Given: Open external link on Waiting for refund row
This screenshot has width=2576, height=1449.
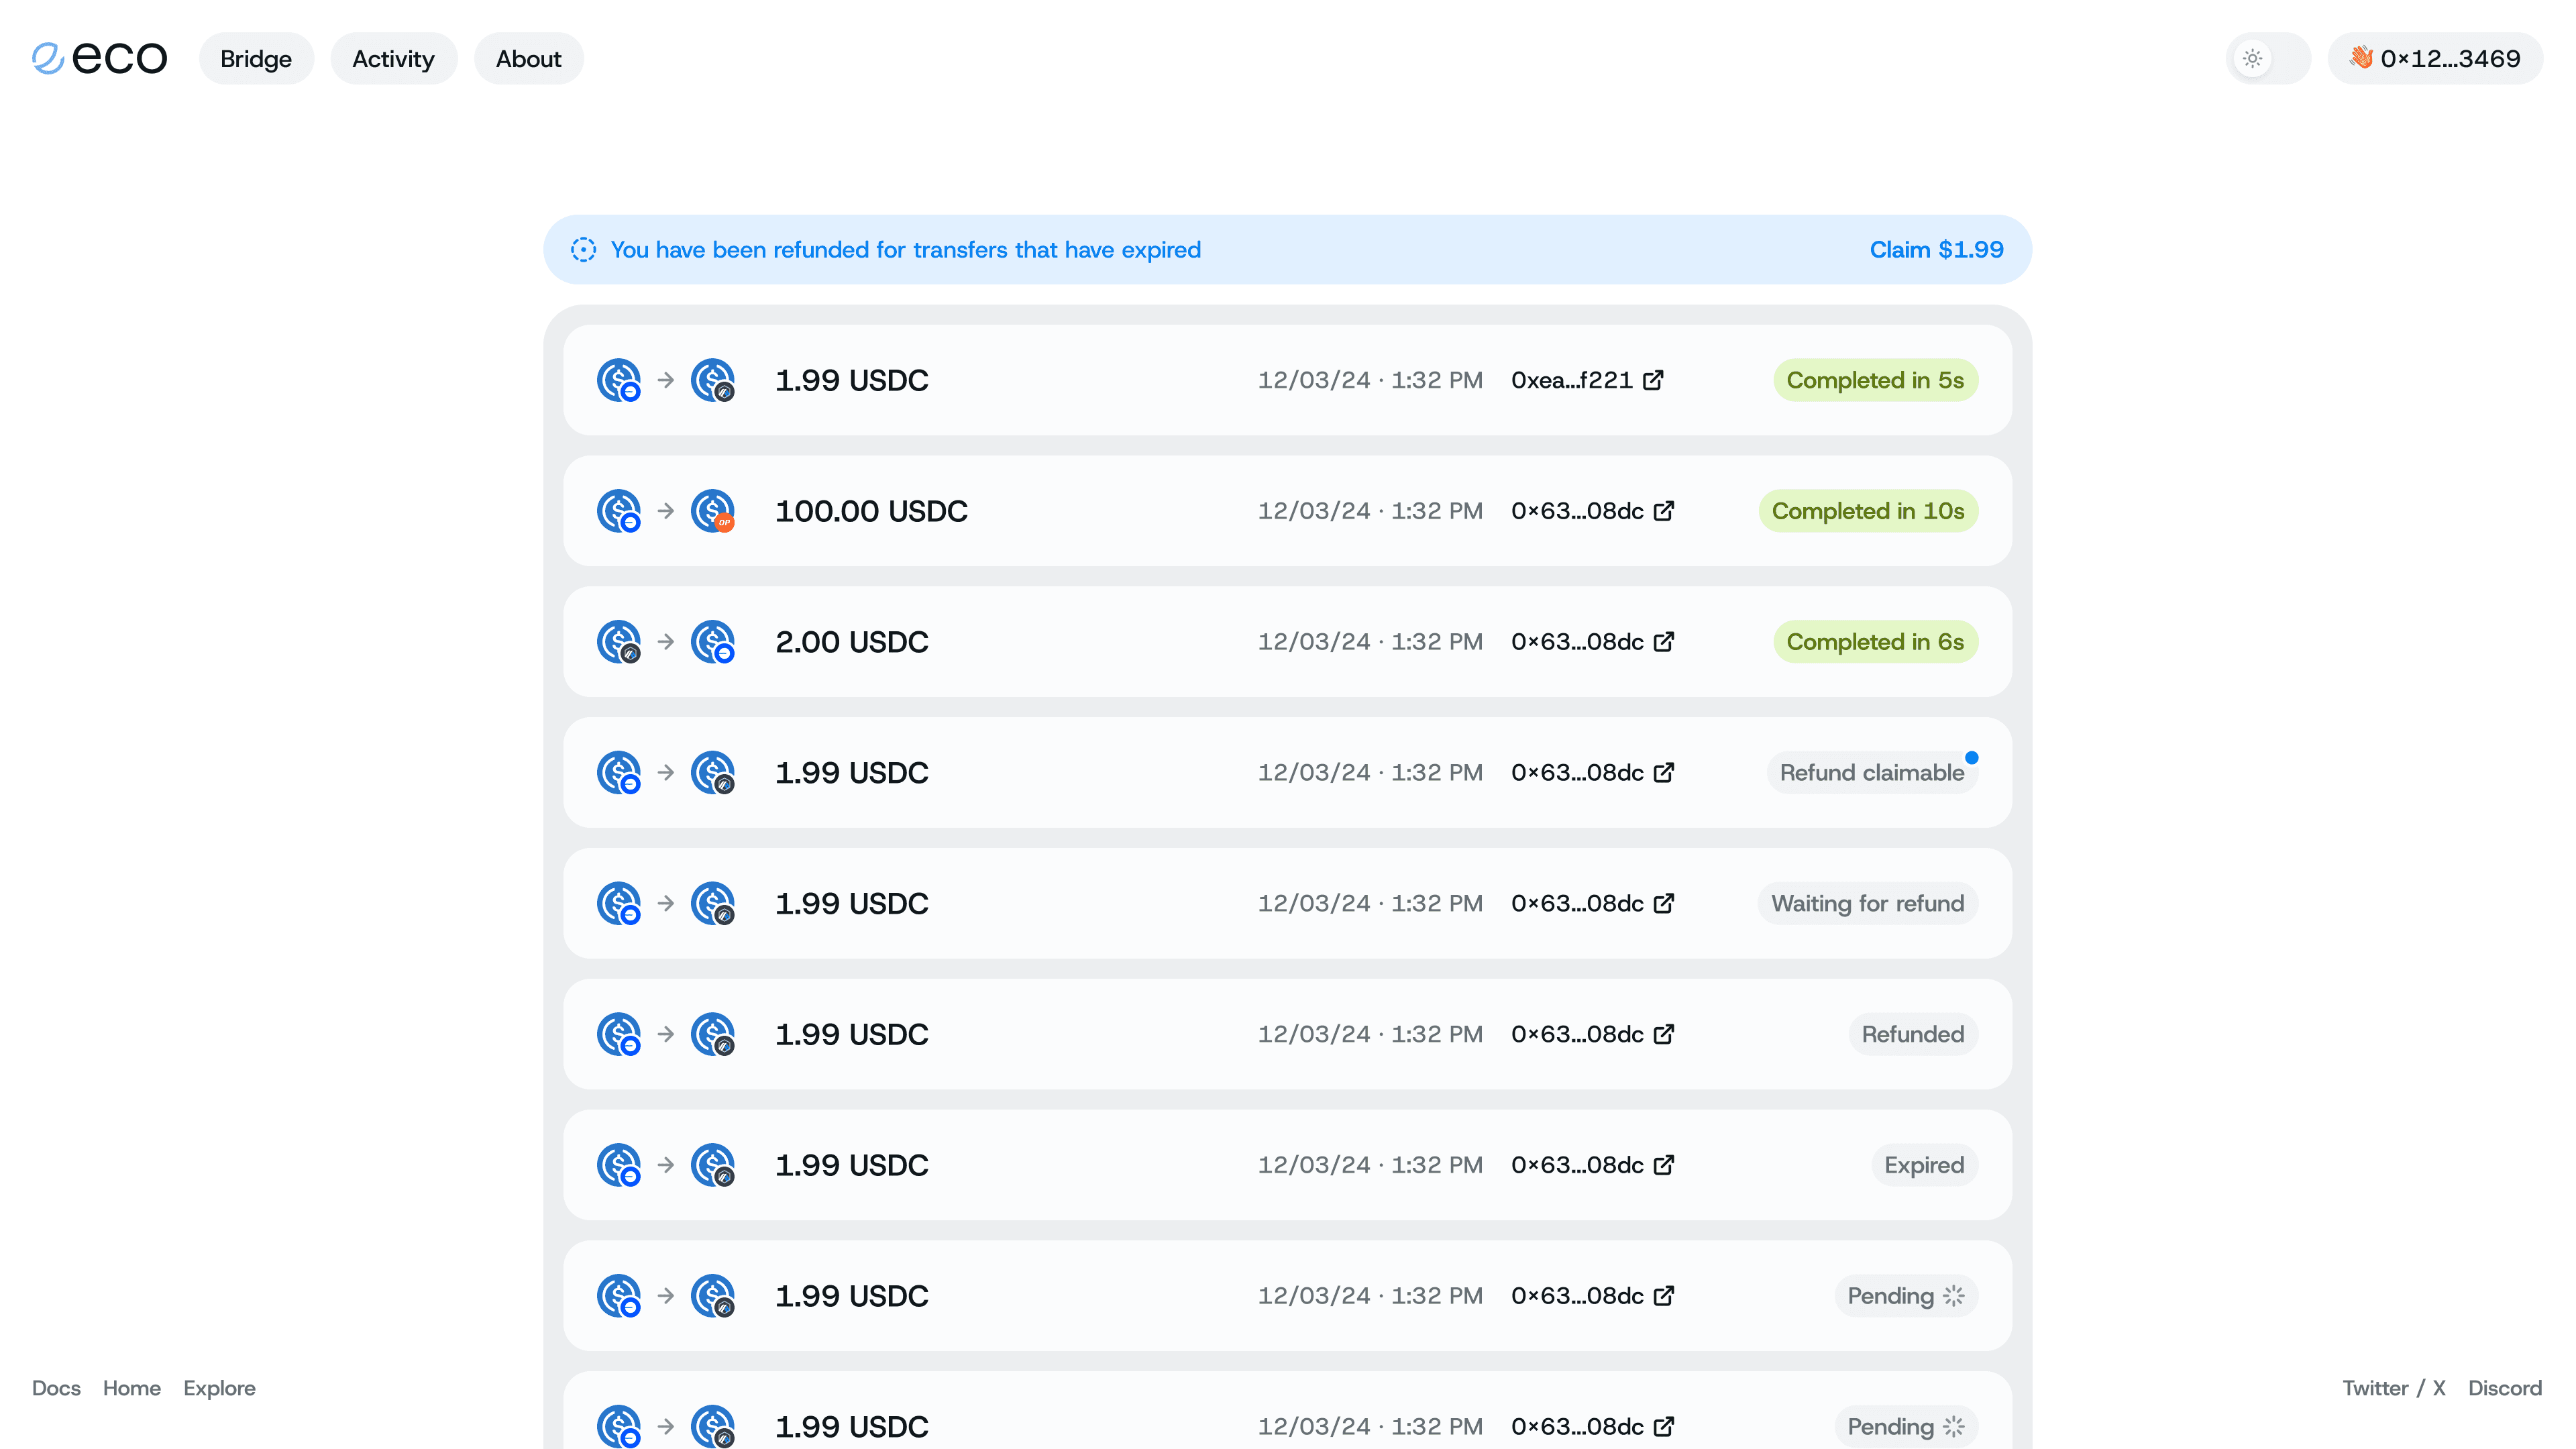Looking at the screenshot, I should tap(1664, 904).
